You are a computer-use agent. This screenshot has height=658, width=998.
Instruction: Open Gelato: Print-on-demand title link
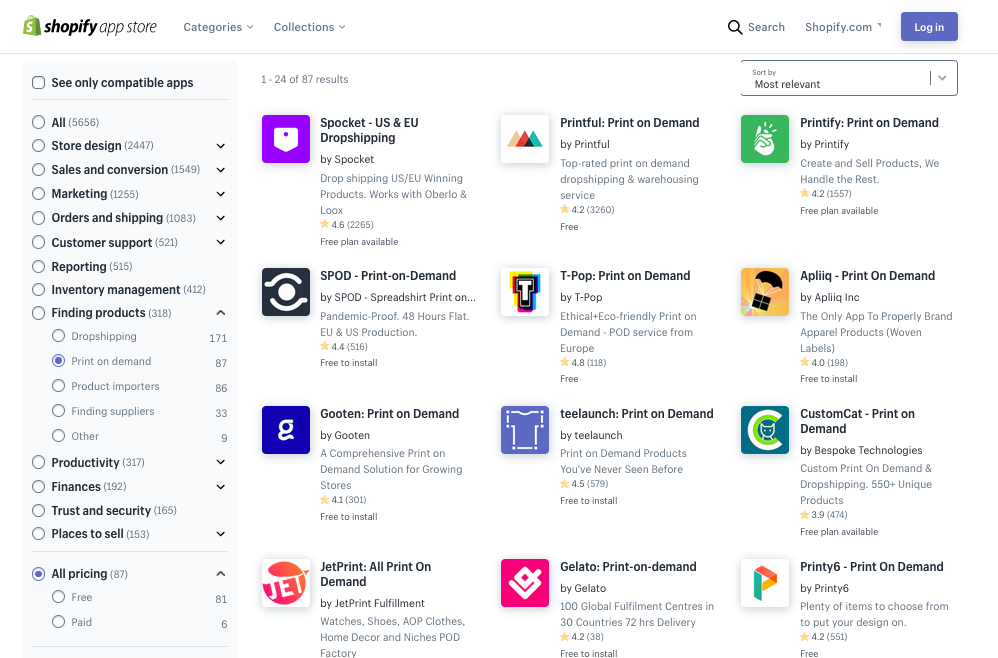tap(628, 567)
